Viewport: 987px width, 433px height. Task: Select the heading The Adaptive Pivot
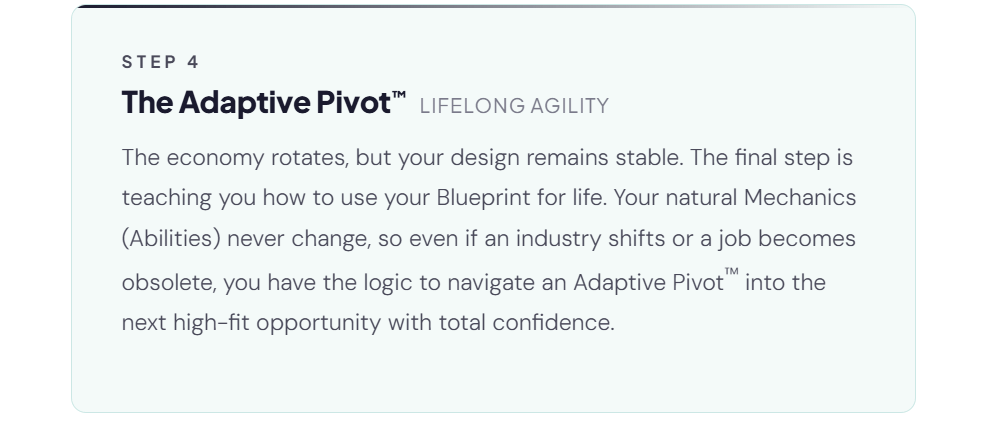tap(255, 103)
